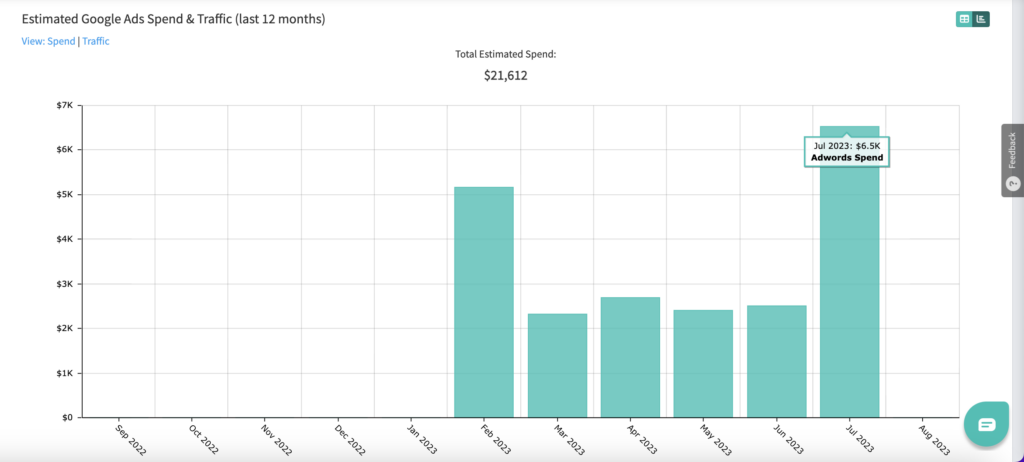1024x462 pixels.
Task: Click the May 2023 spend bar
Action: pyautogui.click(x=703, y=364)
